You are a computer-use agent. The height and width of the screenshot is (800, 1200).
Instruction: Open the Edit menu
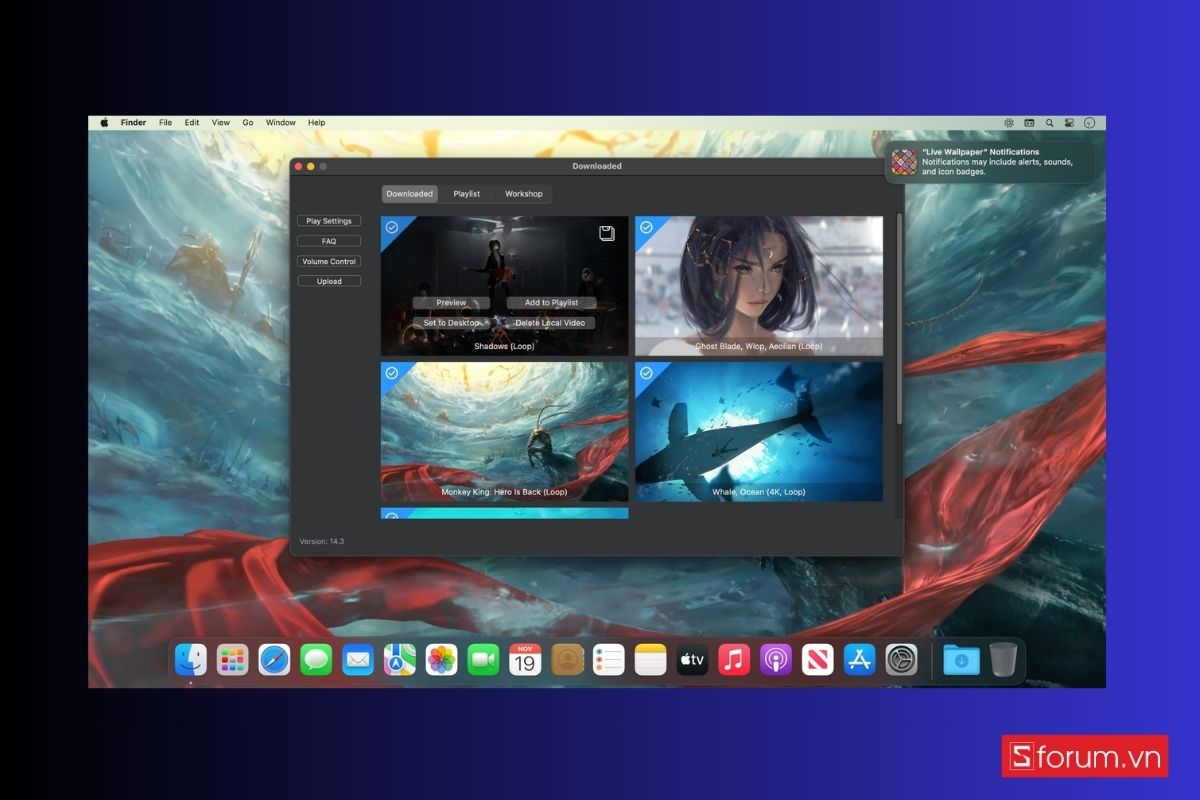click(192, 123)
